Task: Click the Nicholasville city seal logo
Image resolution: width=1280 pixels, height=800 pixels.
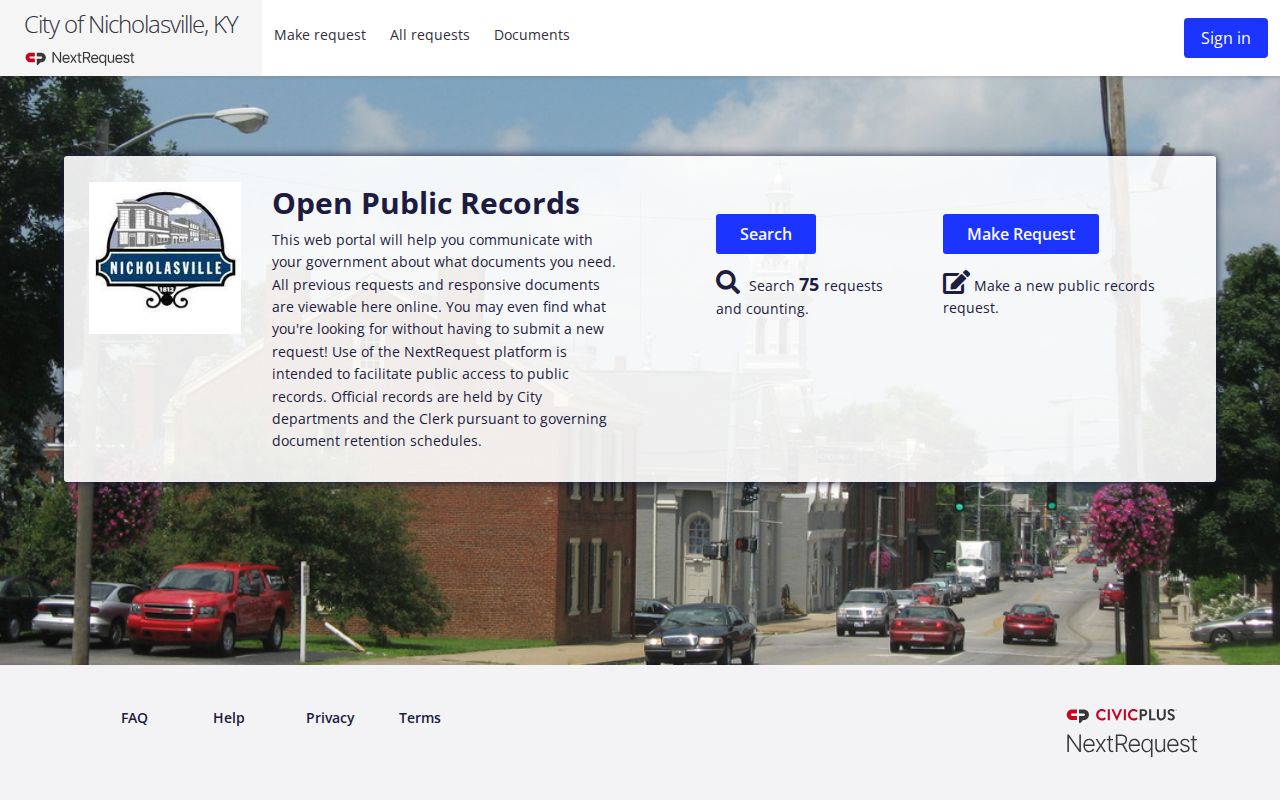Action: pyautogui.click(x=165, y=258)
